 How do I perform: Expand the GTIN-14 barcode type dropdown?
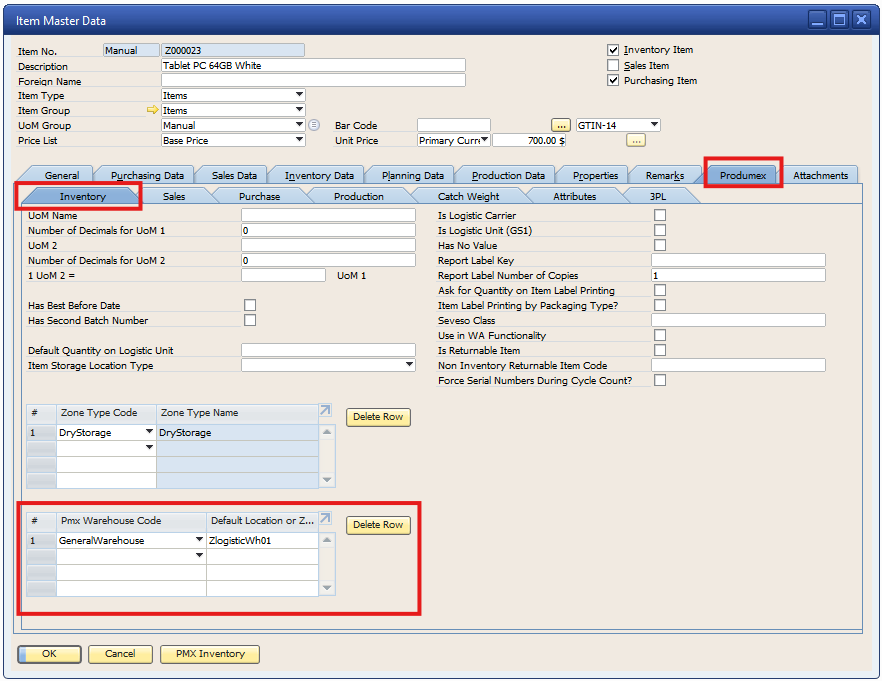654,125
